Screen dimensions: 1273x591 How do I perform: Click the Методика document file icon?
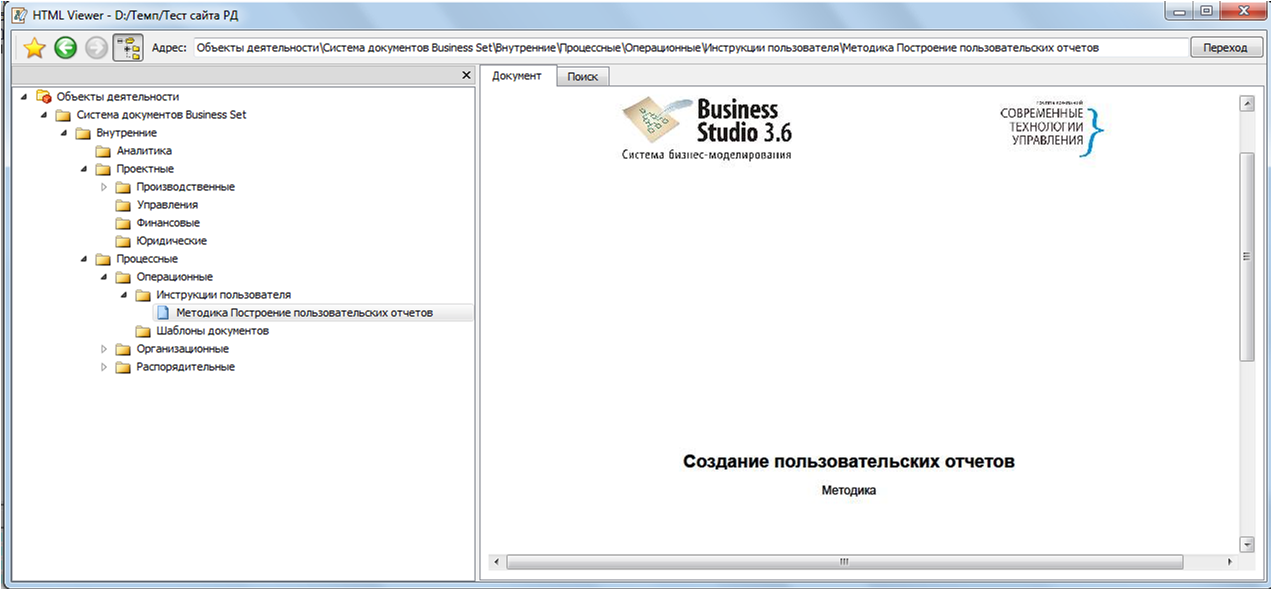(x=163, y=313)
